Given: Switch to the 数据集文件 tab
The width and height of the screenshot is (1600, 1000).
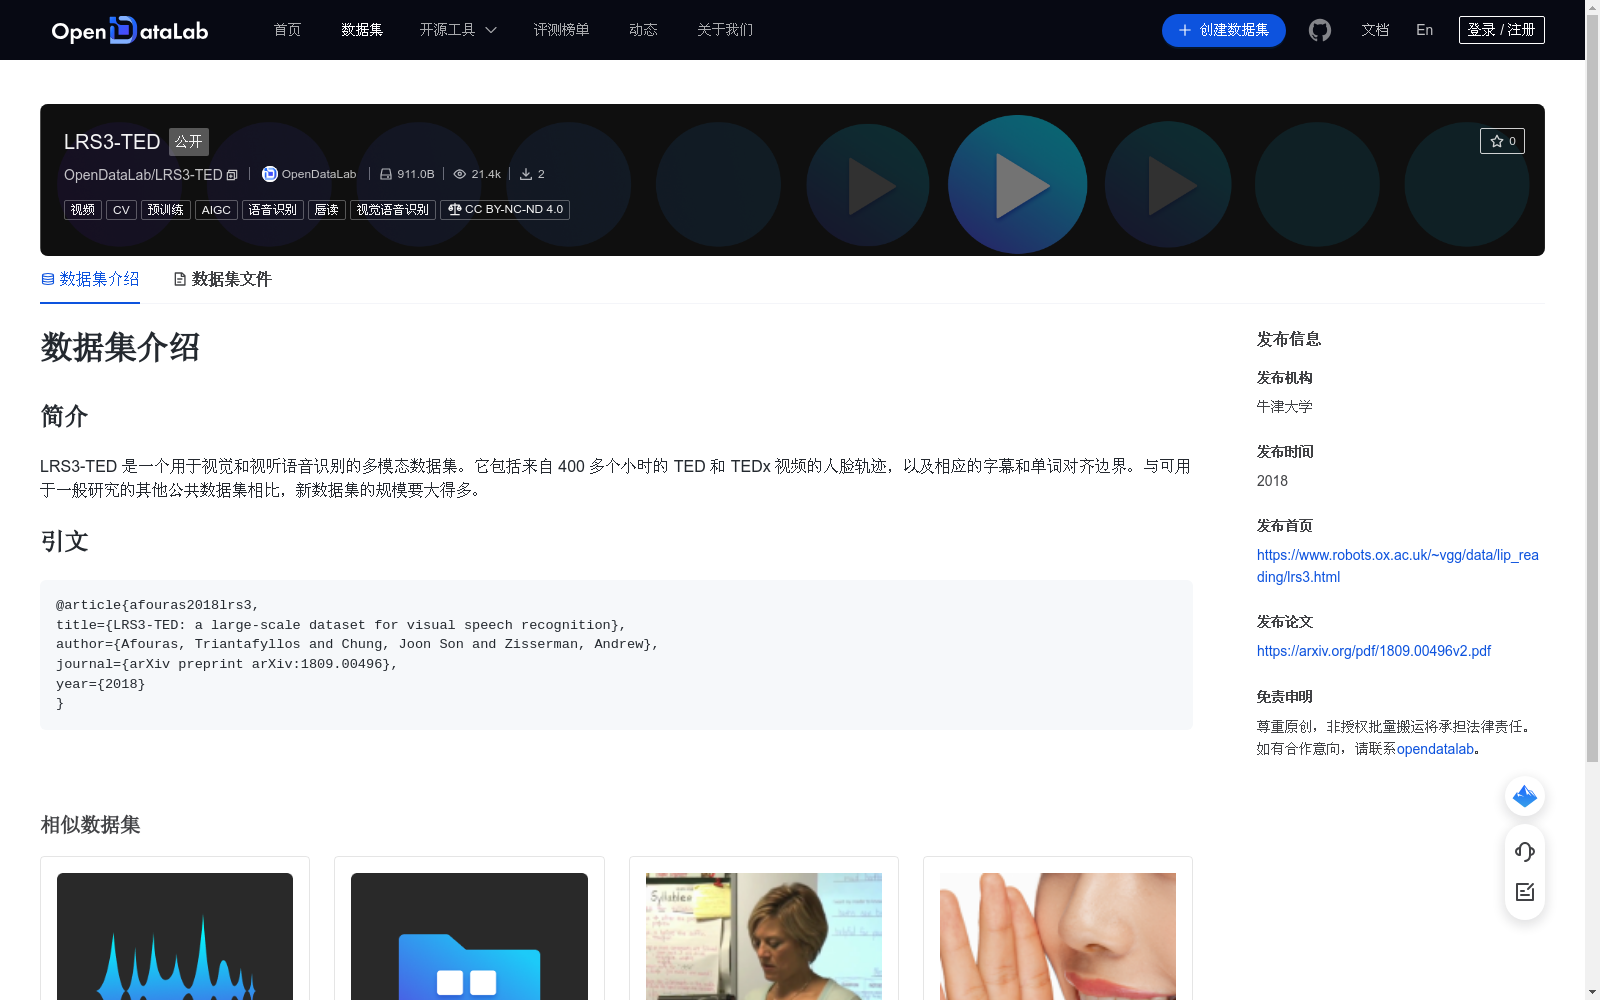Looking at the screenshot, I should click(222, 279).
